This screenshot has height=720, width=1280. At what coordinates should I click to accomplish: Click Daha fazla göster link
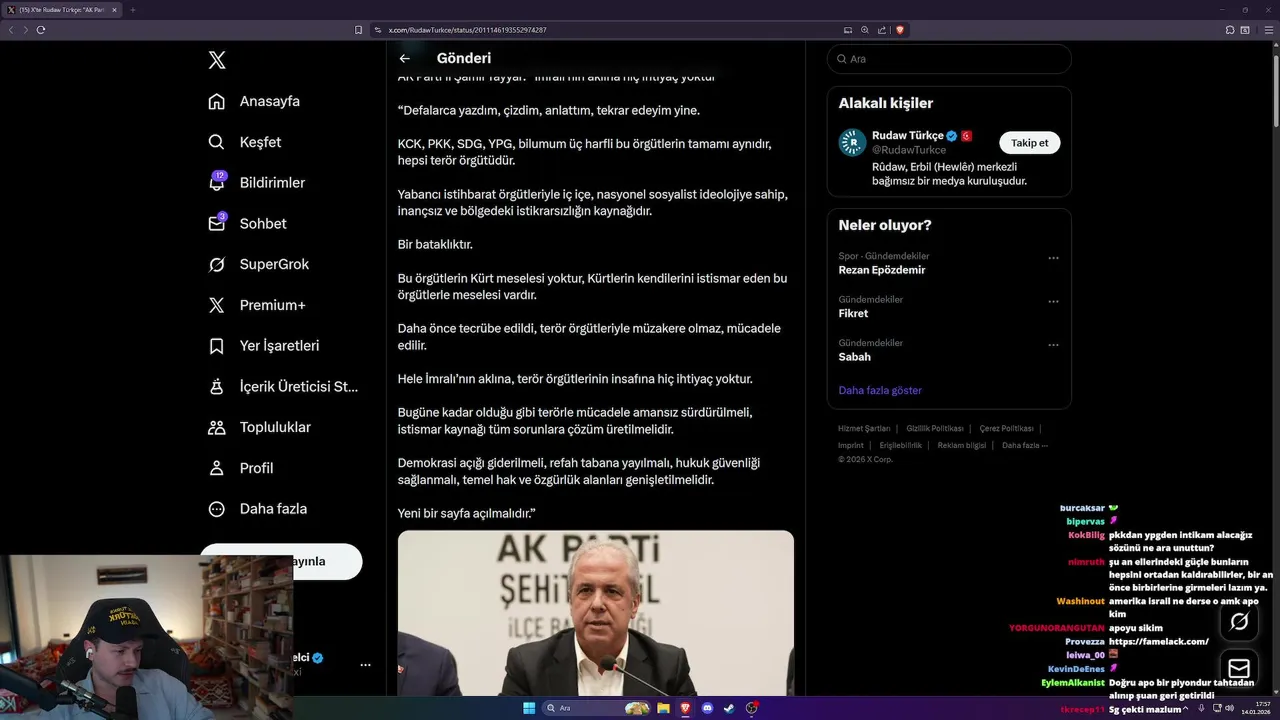pos(880,390)
